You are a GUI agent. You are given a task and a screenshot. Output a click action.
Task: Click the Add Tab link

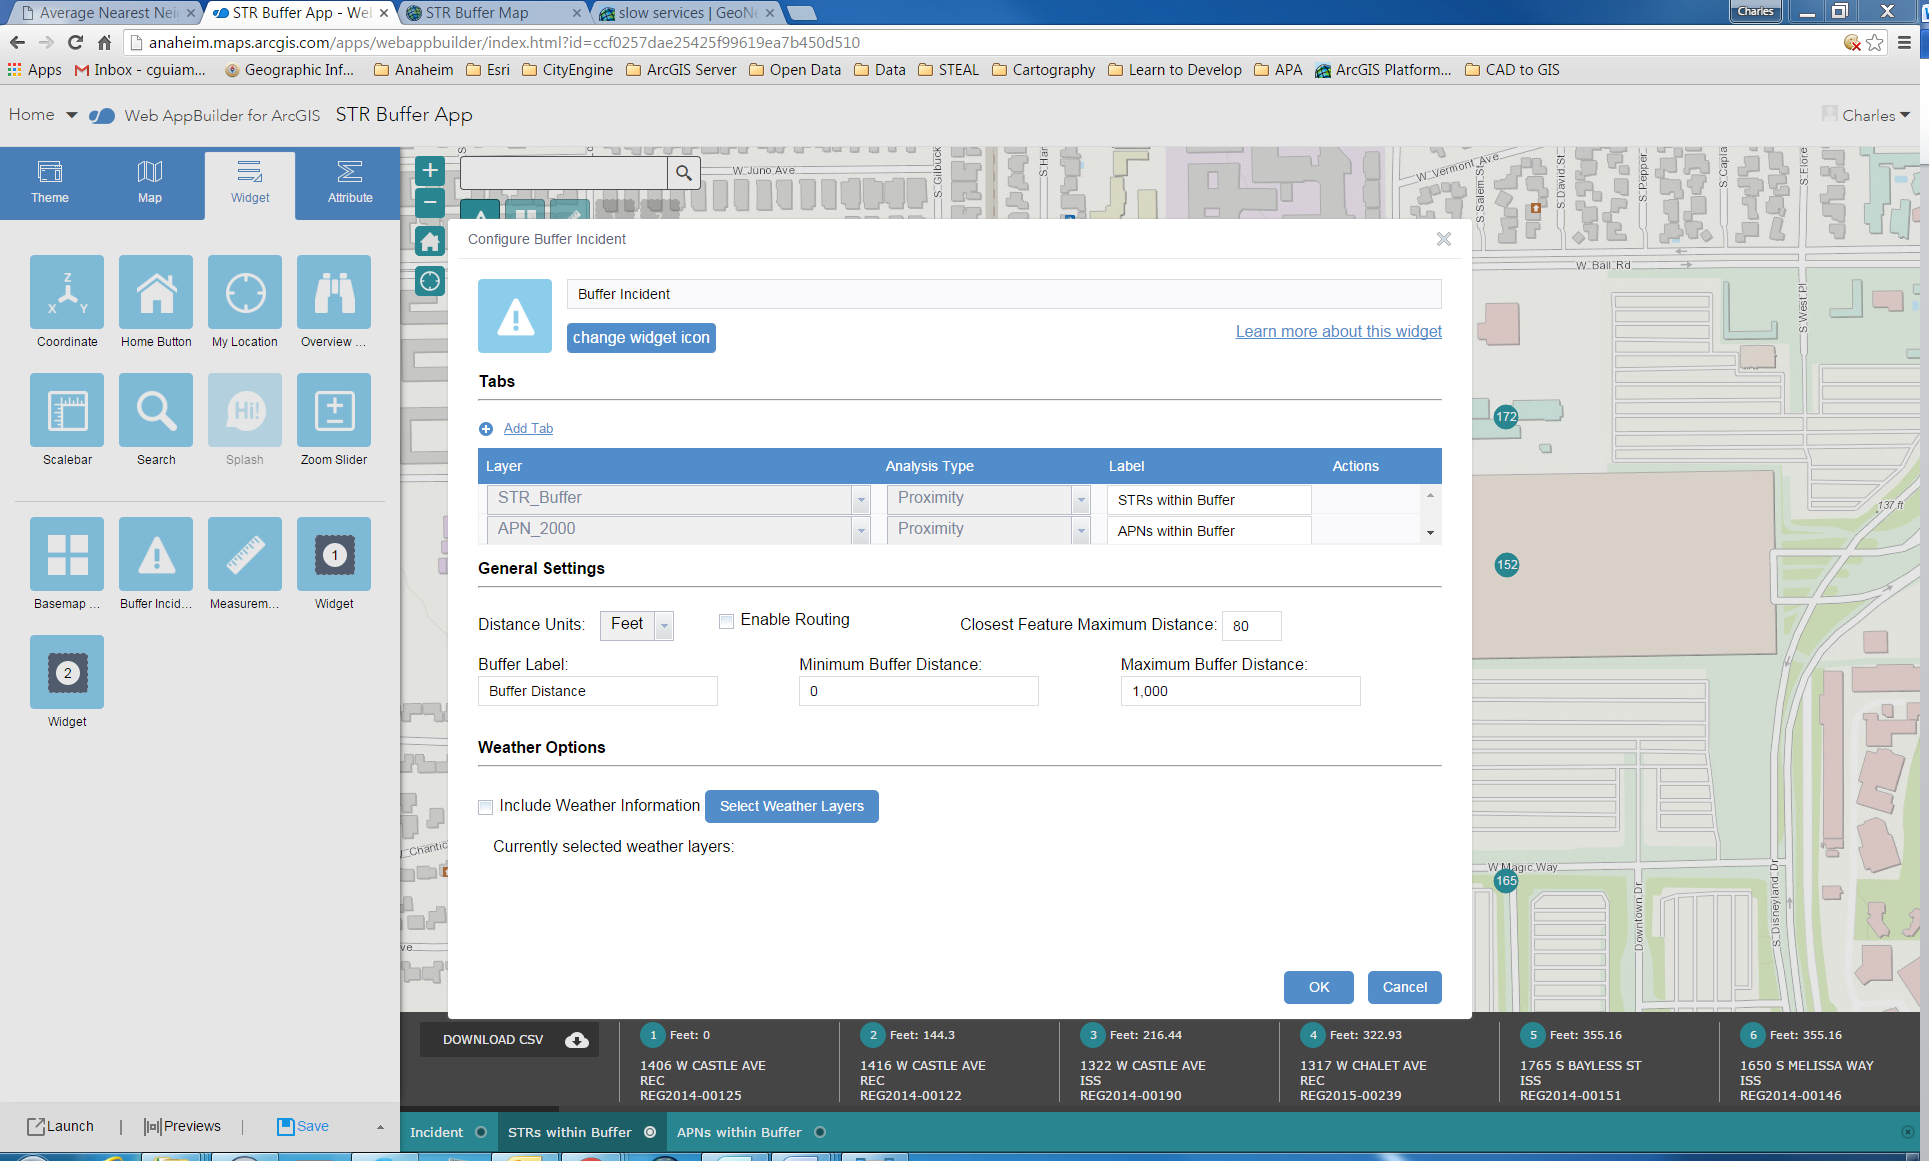click(528, 429)
